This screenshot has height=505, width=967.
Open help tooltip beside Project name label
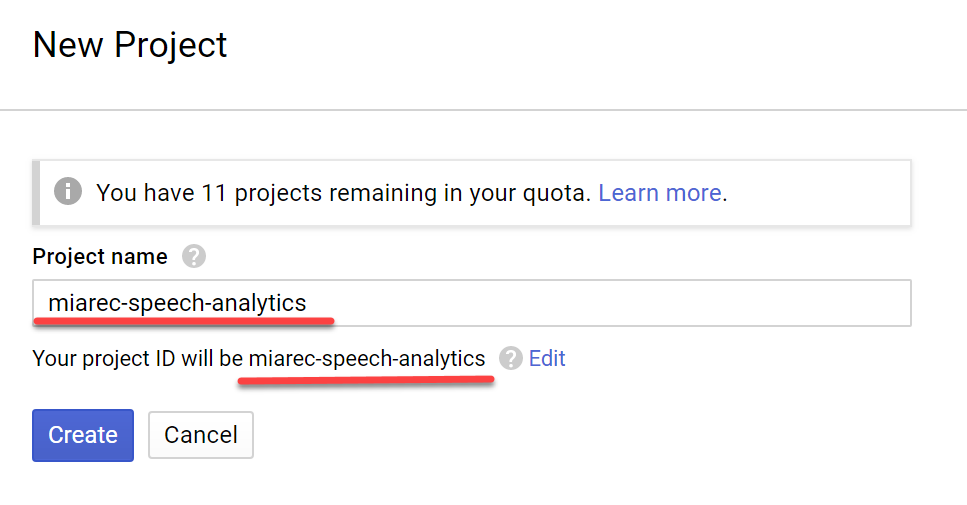tap(194, 256)
